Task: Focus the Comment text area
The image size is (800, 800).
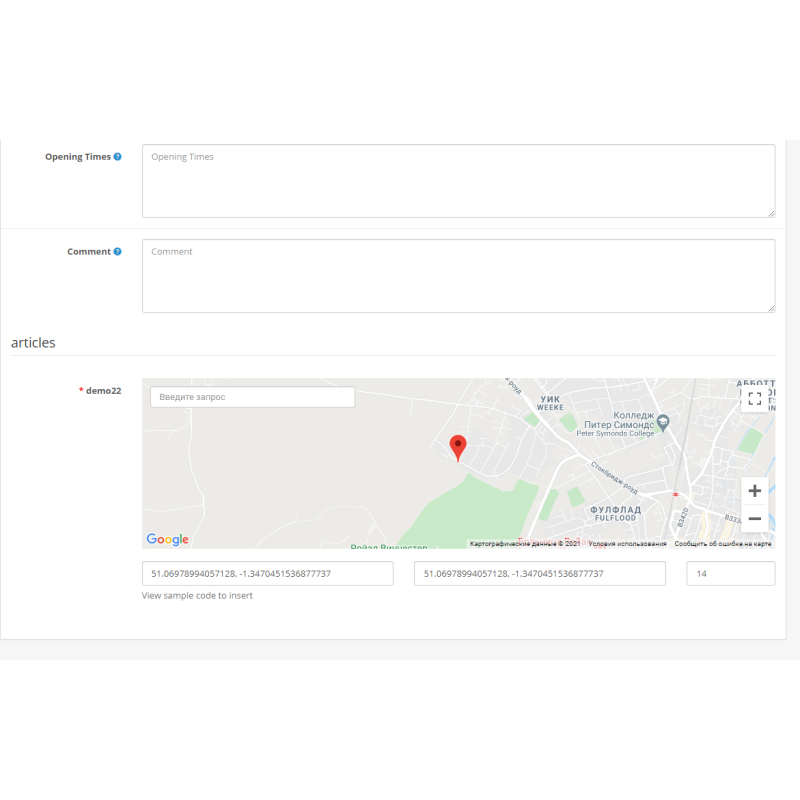Action: pyautogui.click(x=458, y=276)
